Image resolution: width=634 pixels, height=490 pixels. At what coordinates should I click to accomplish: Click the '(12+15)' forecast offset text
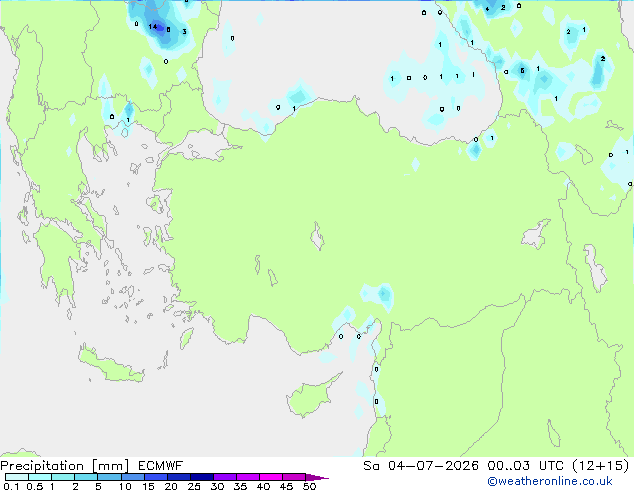601,466
